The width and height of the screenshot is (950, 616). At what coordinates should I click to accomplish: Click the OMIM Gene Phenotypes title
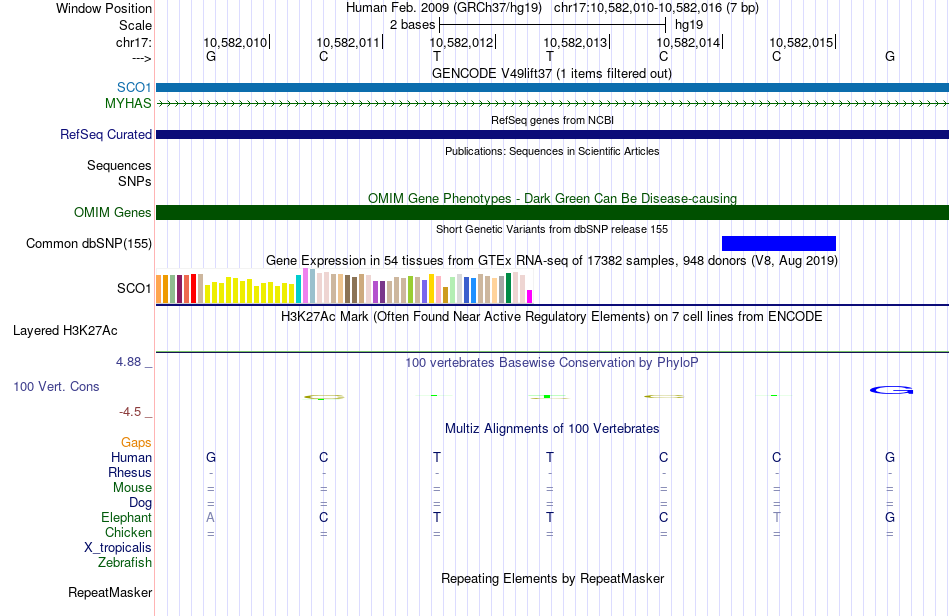[x=552, y=199]
